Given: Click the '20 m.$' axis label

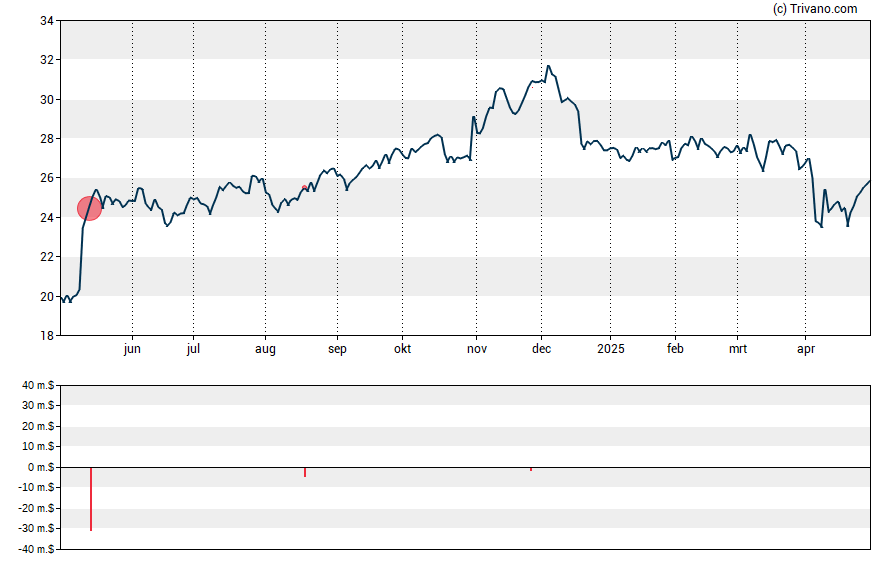Looking at the screenshot, I should pos(38,426).
